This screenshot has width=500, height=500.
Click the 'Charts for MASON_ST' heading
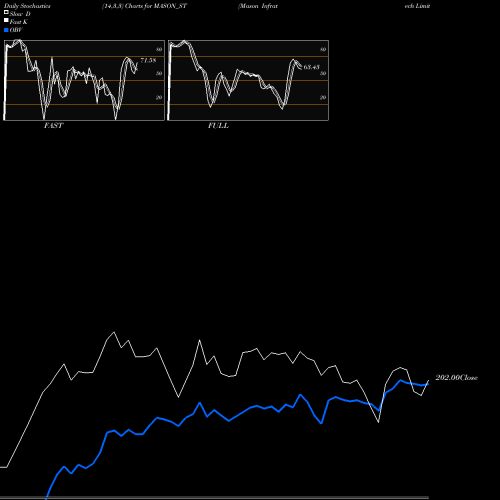156,6
